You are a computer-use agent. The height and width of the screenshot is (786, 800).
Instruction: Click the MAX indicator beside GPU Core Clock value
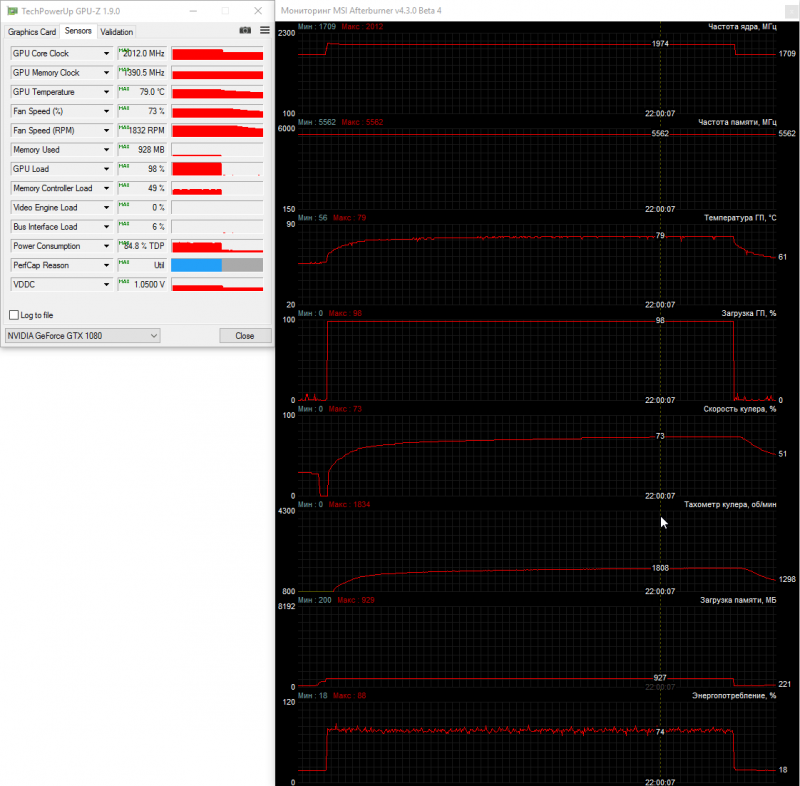coord(123,50)
